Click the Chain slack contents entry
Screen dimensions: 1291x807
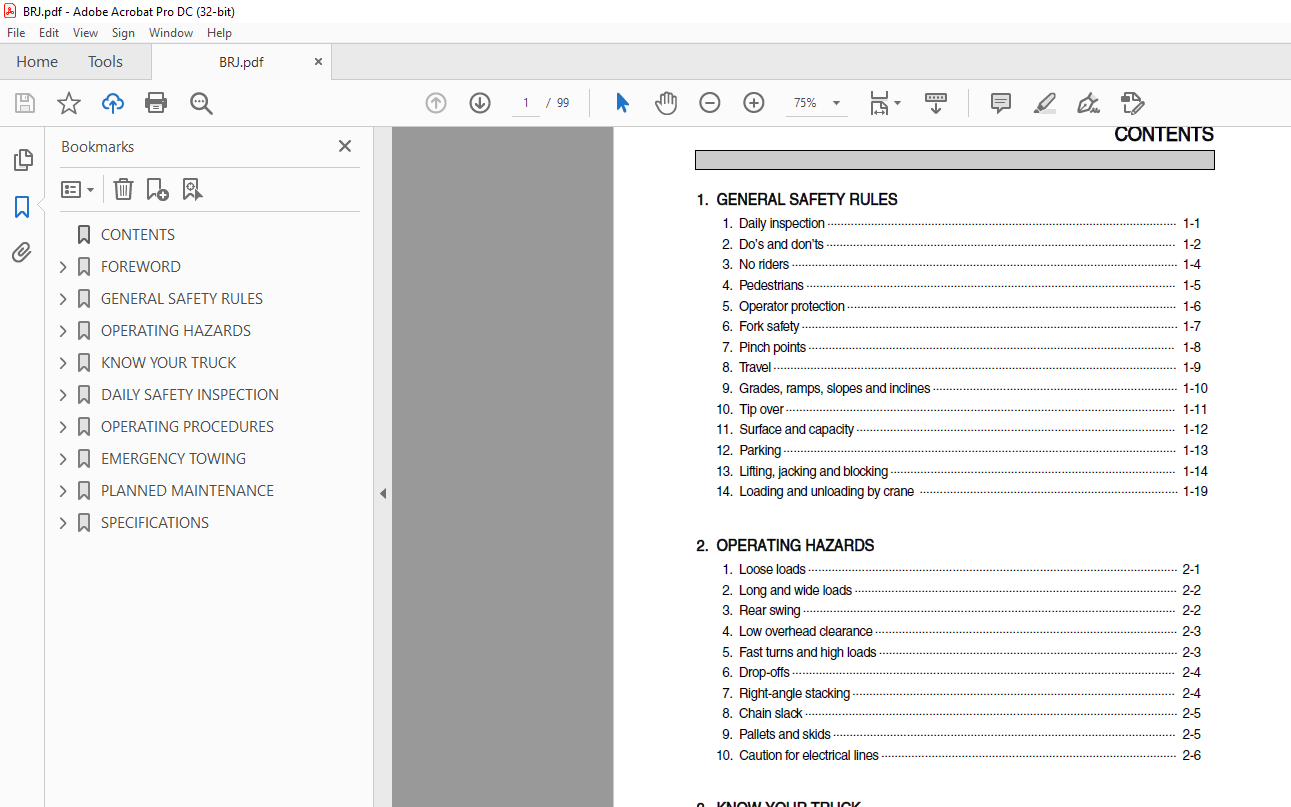point(962,714)
